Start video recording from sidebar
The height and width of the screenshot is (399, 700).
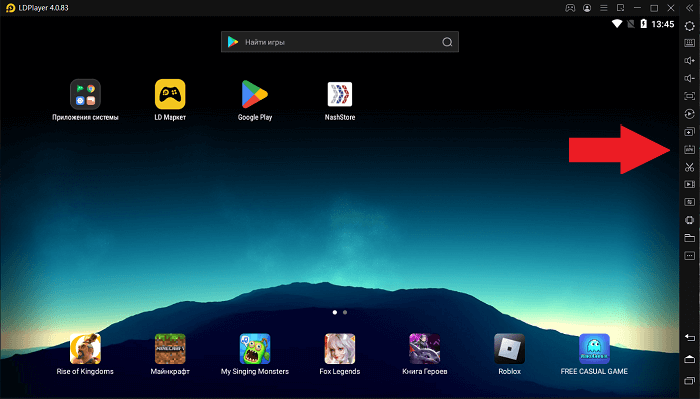pyautogui.click(x=689, y=184)
